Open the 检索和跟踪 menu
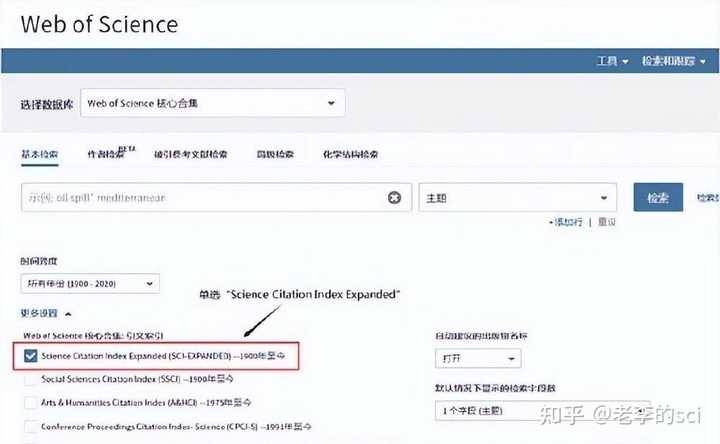720x444 pixels. tap(674, 61)
